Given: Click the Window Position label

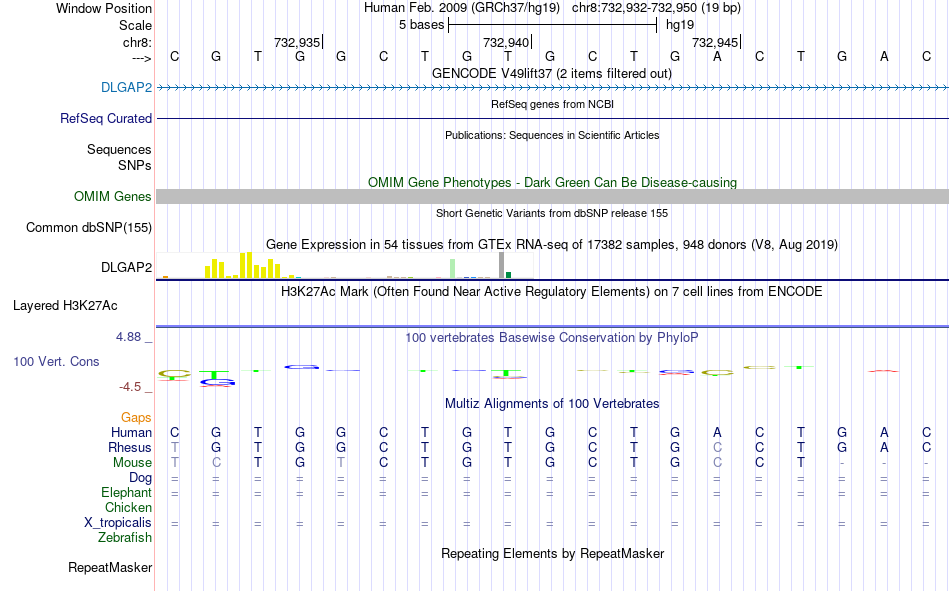Looking at the screenshot, I should (x=104, y=8).
